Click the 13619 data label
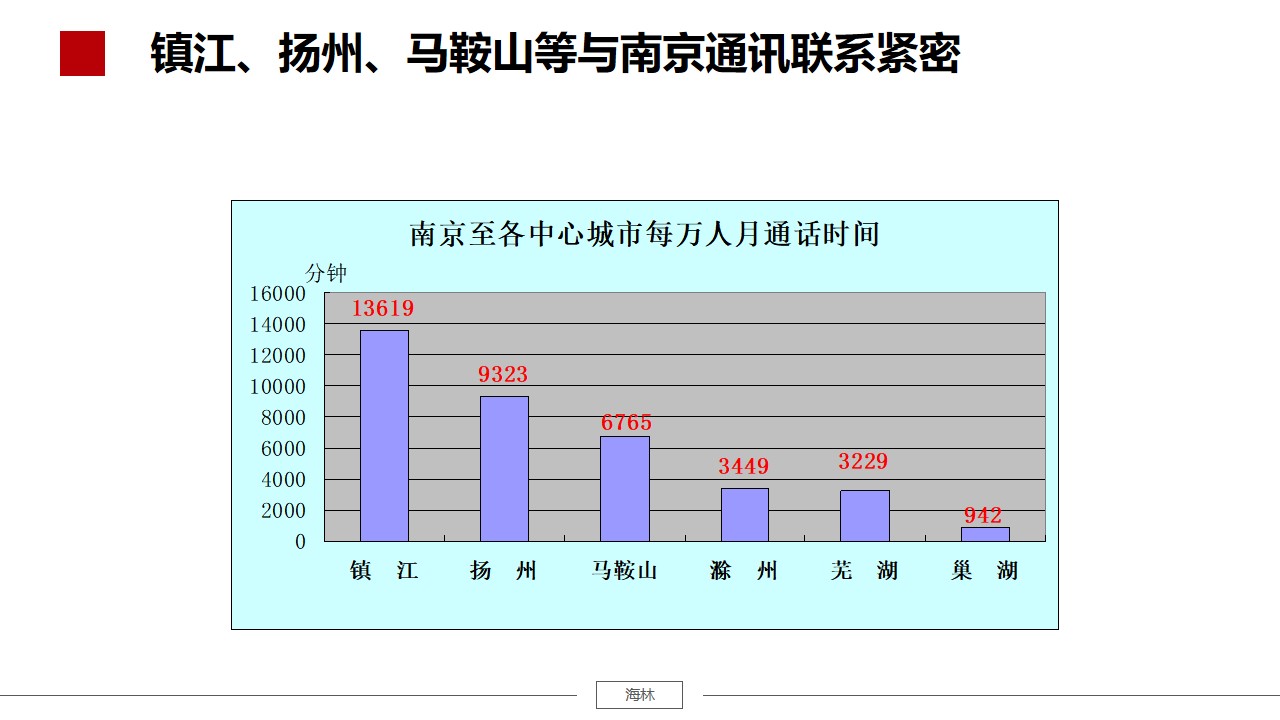The image size is (1280, 720). (x=382, y=309)
